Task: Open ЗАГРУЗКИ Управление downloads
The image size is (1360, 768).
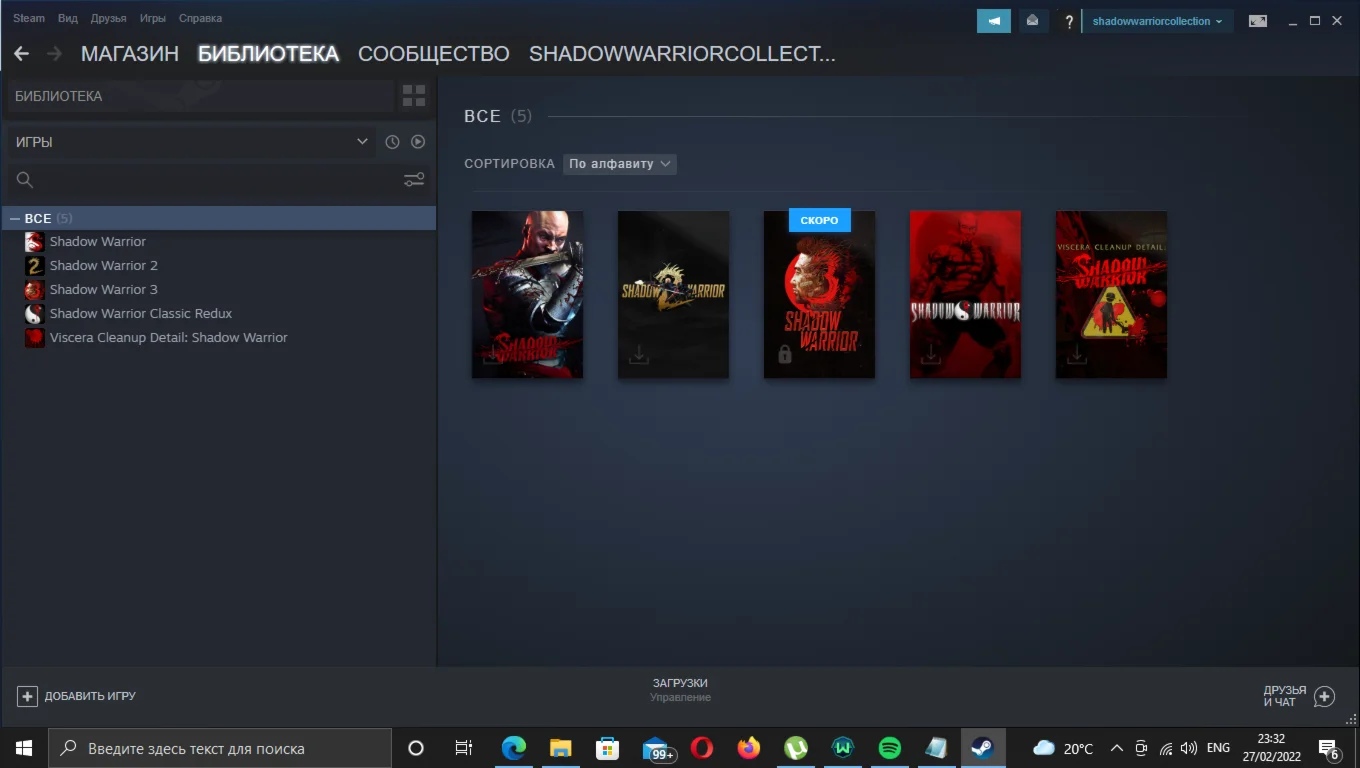Action: coord(680,690)
